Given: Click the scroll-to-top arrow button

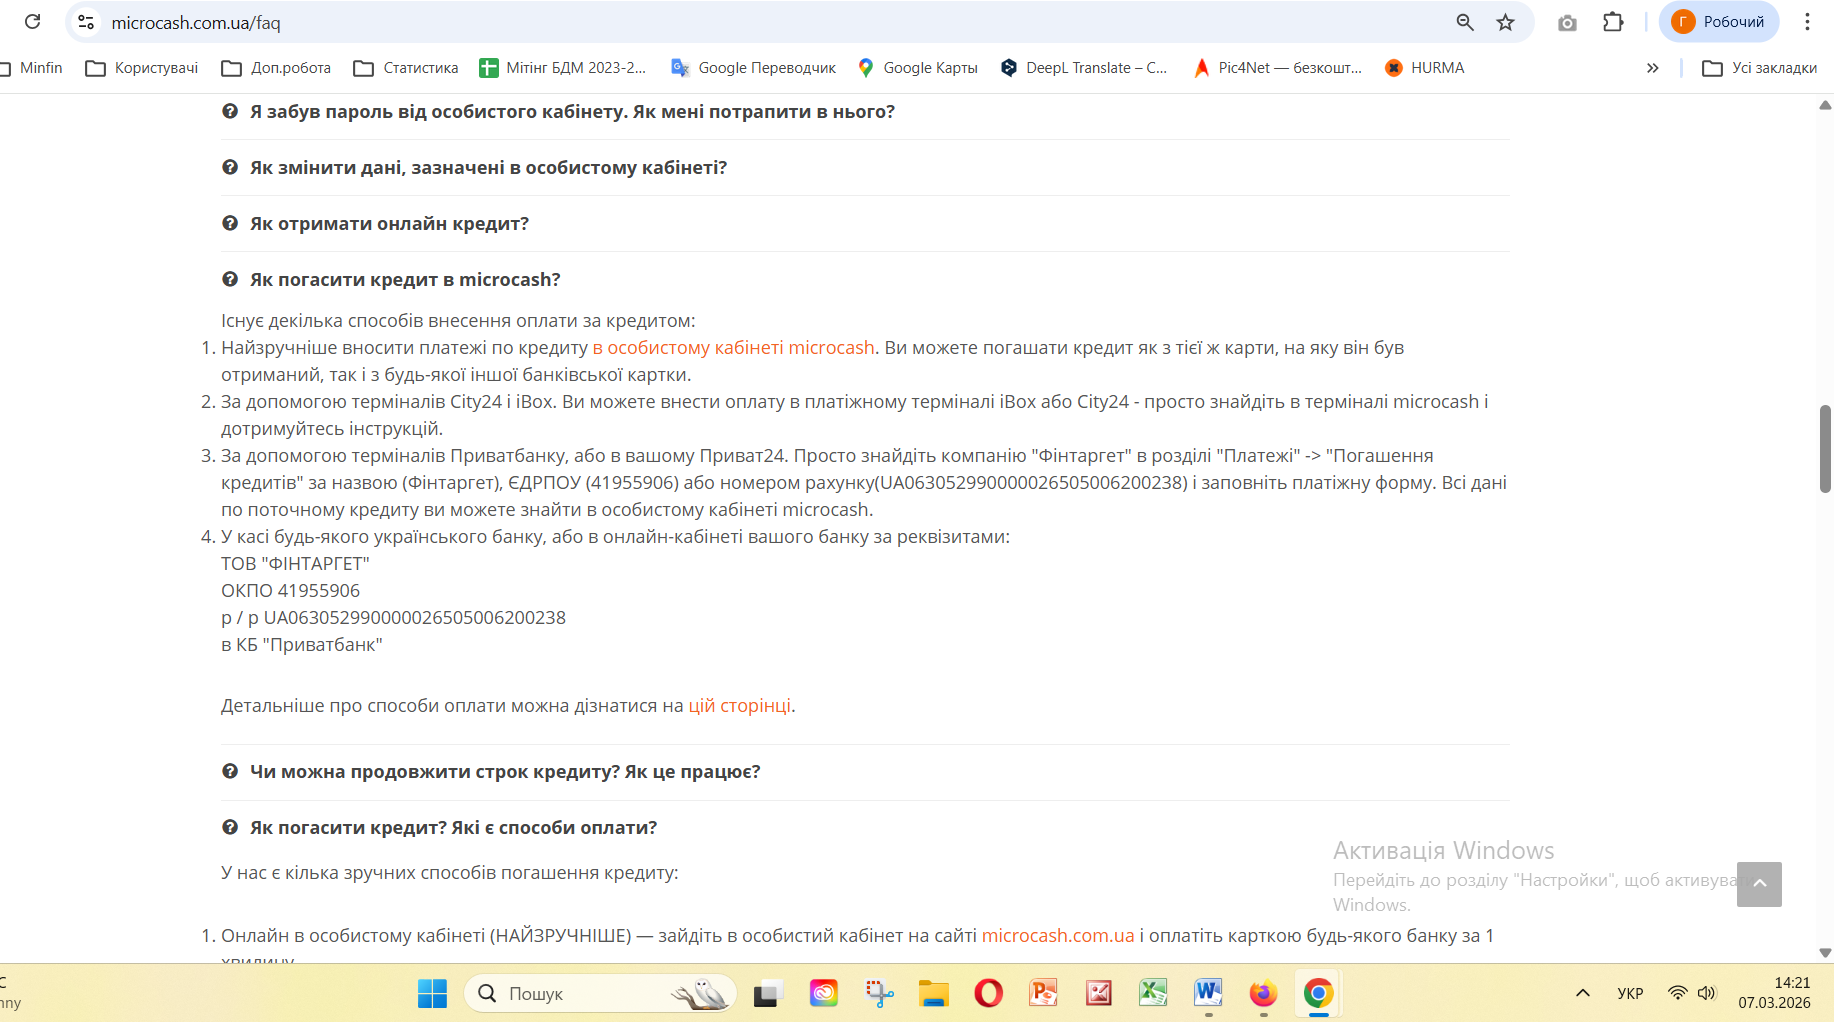Looking at the screenshot, I should tap(1759, 884).
